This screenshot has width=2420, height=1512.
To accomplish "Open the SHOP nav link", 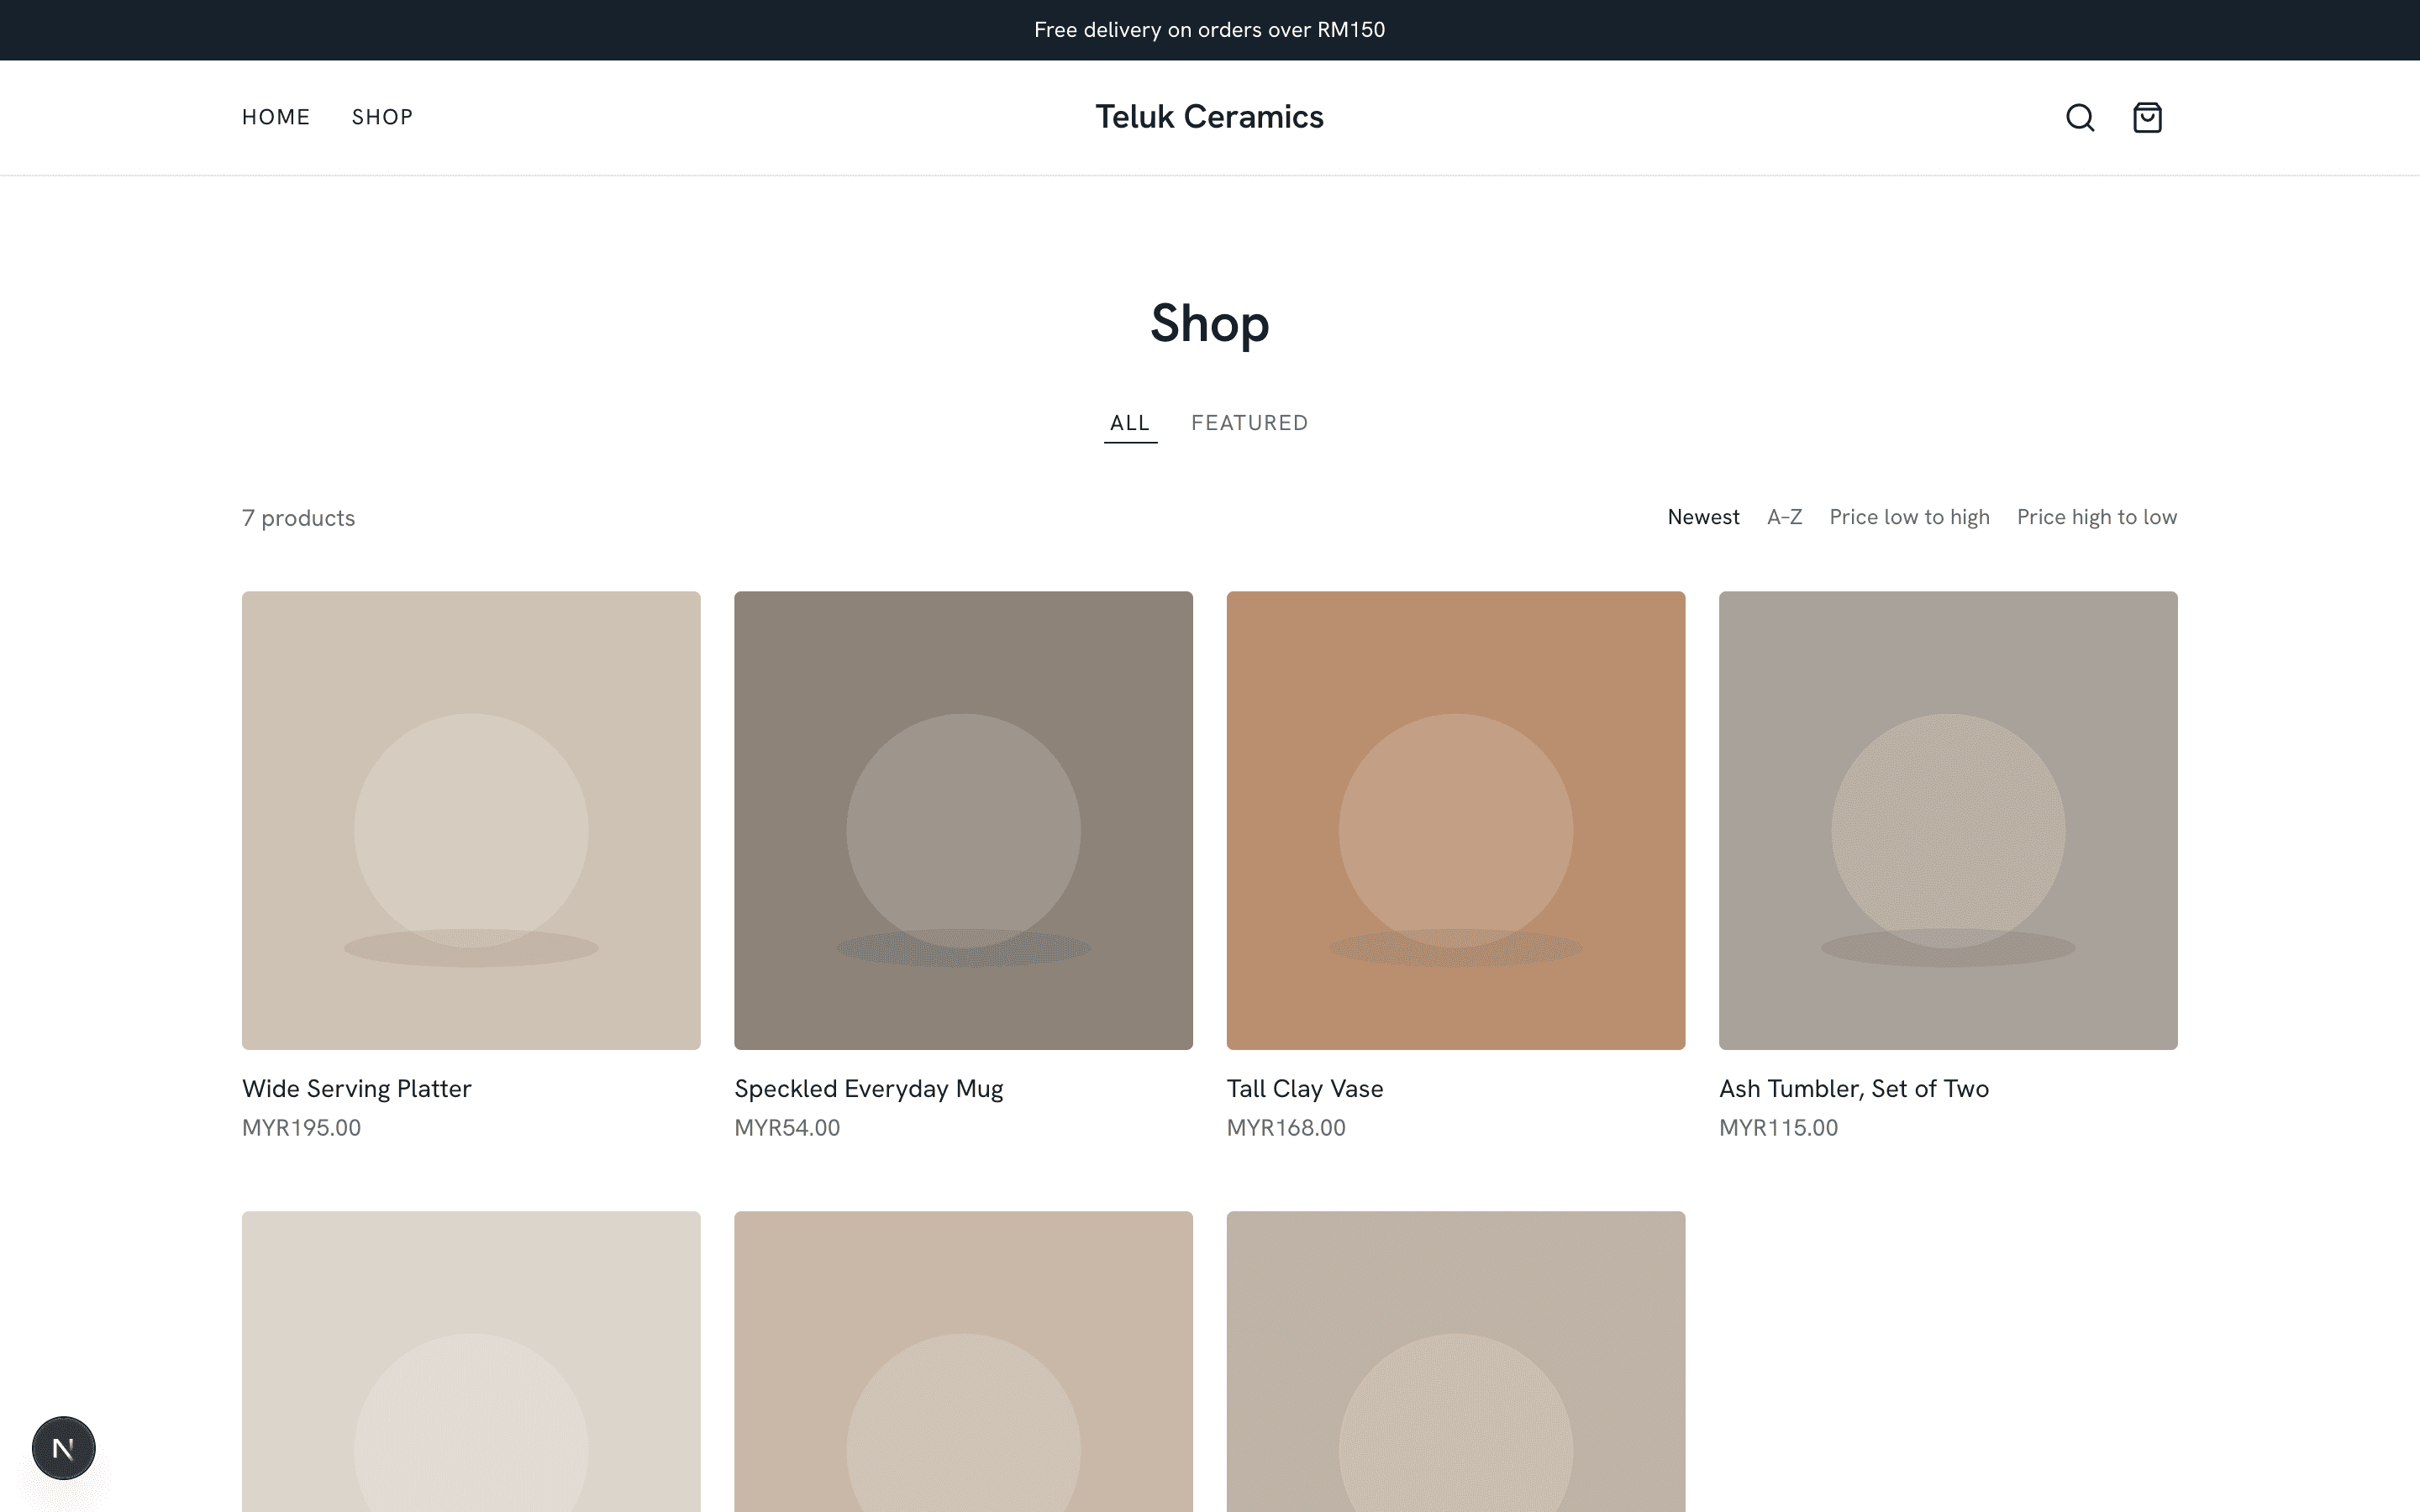I will click(x=382, y=117).
